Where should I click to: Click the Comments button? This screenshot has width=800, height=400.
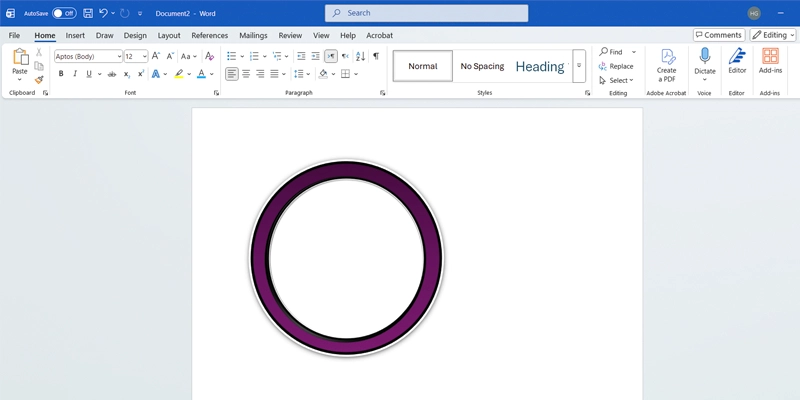718,35
